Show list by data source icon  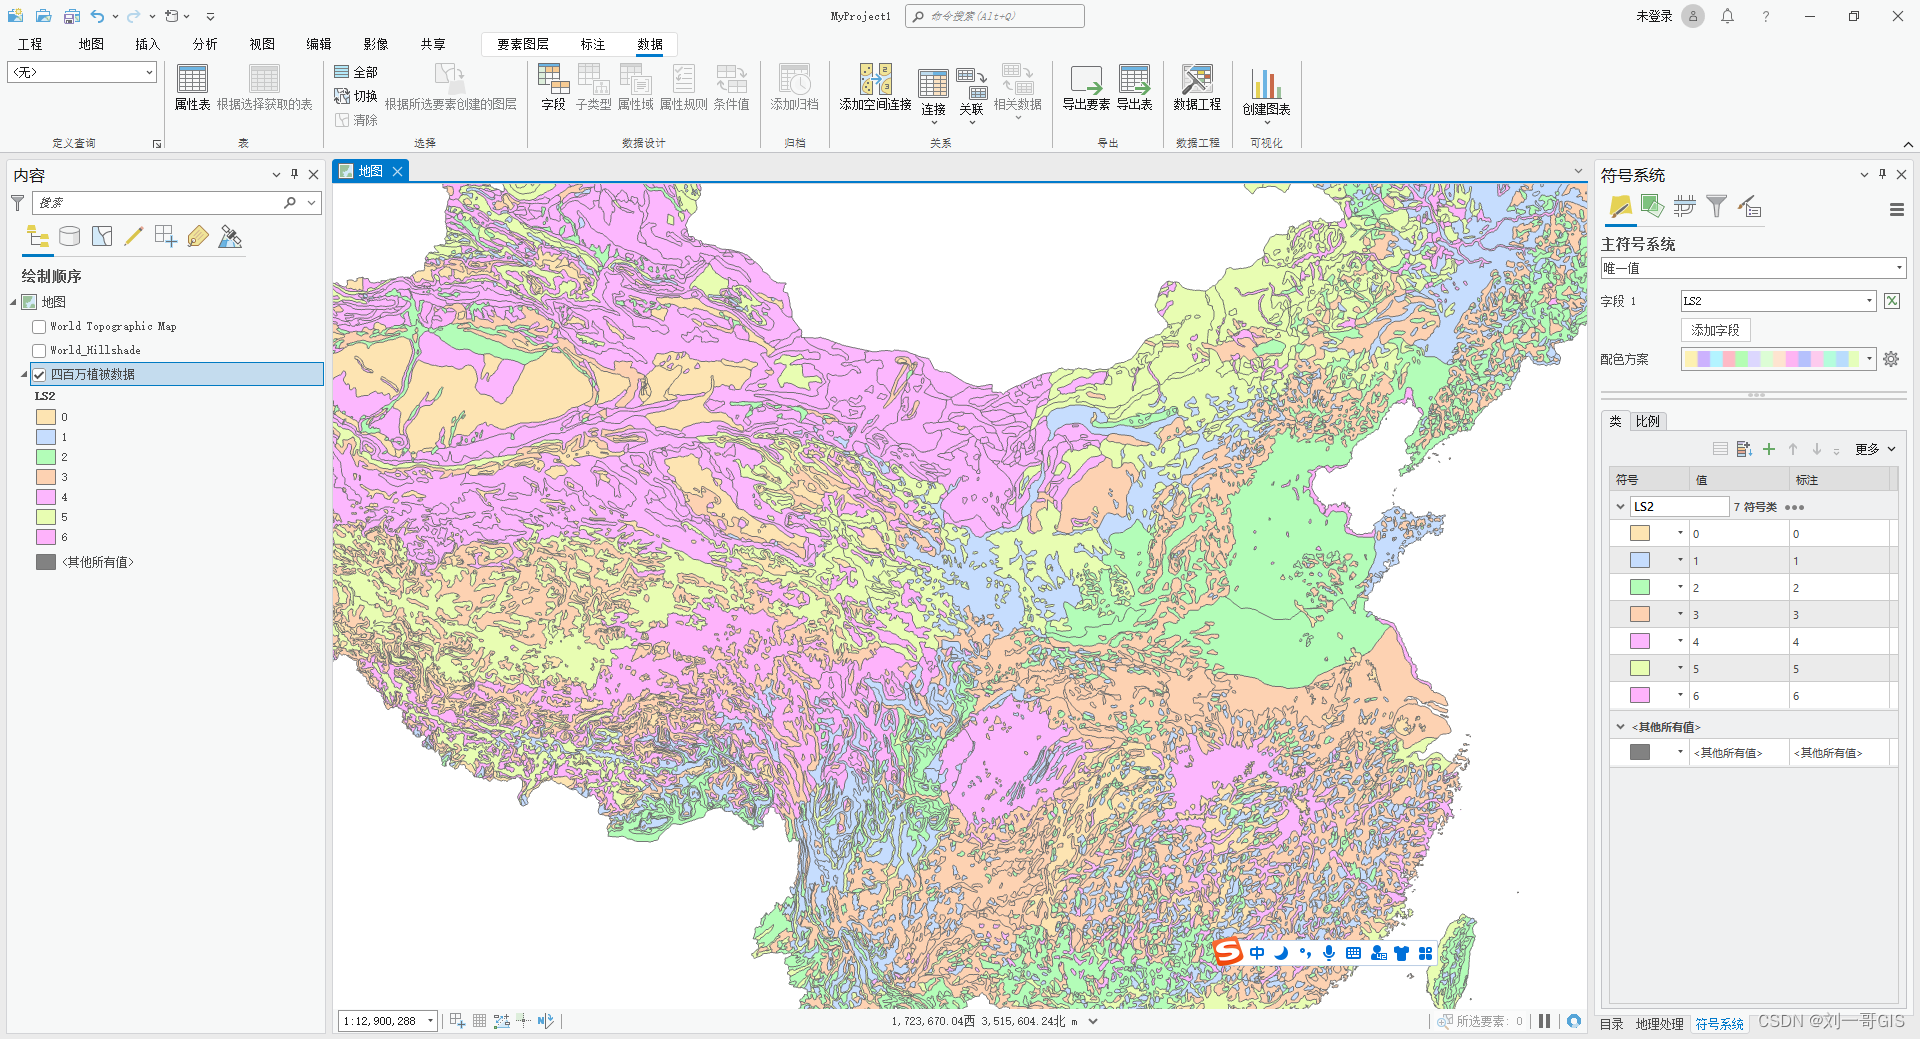pyautogui.click(x=69, y=237)
